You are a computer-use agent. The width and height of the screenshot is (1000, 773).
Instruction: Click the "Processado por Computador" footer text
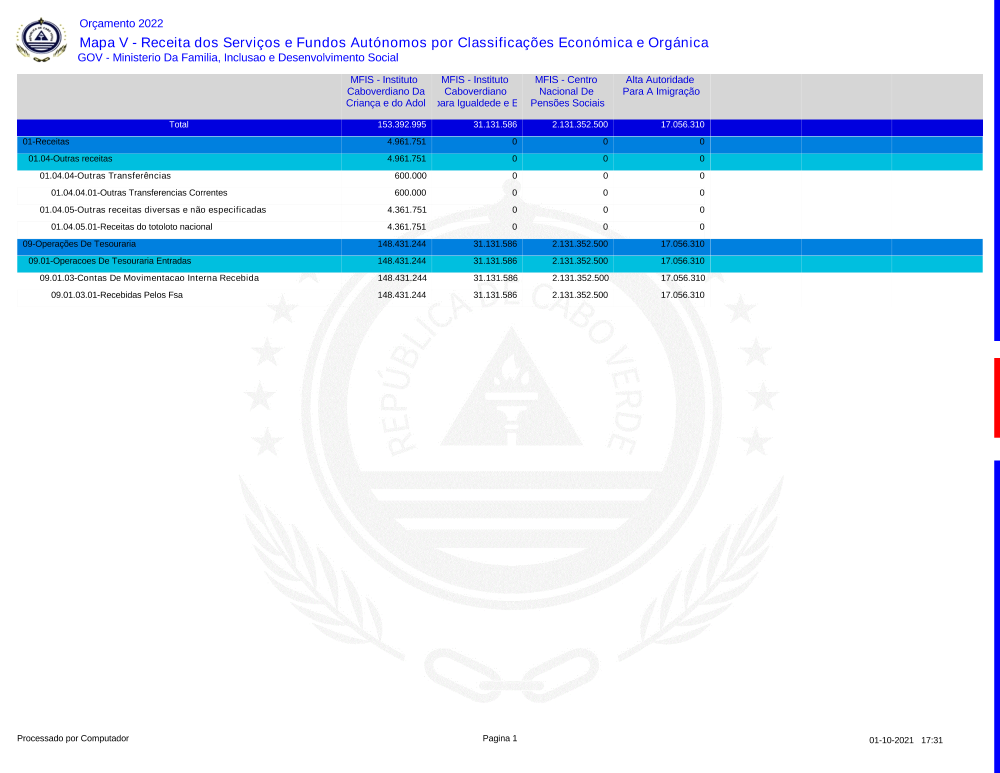(x=73, y=739)
